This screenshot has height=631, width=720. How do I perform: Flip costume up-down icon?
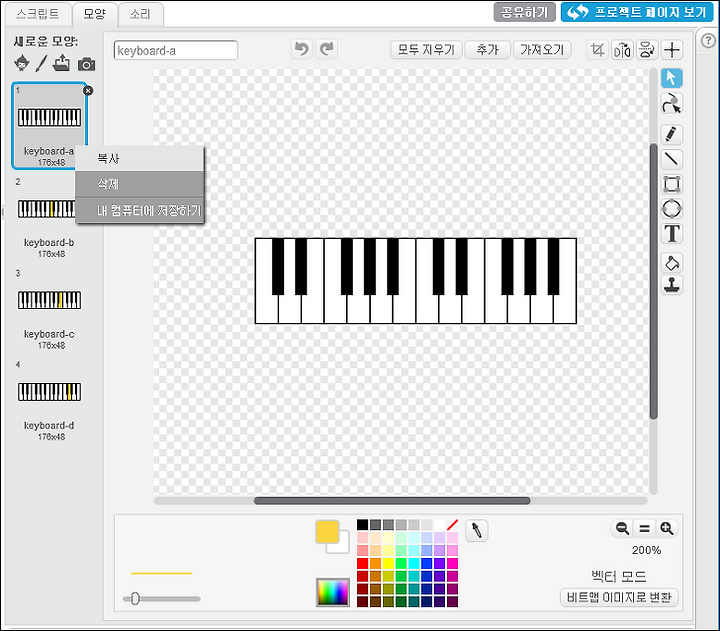pyautogui.click(x=647, y=50)
